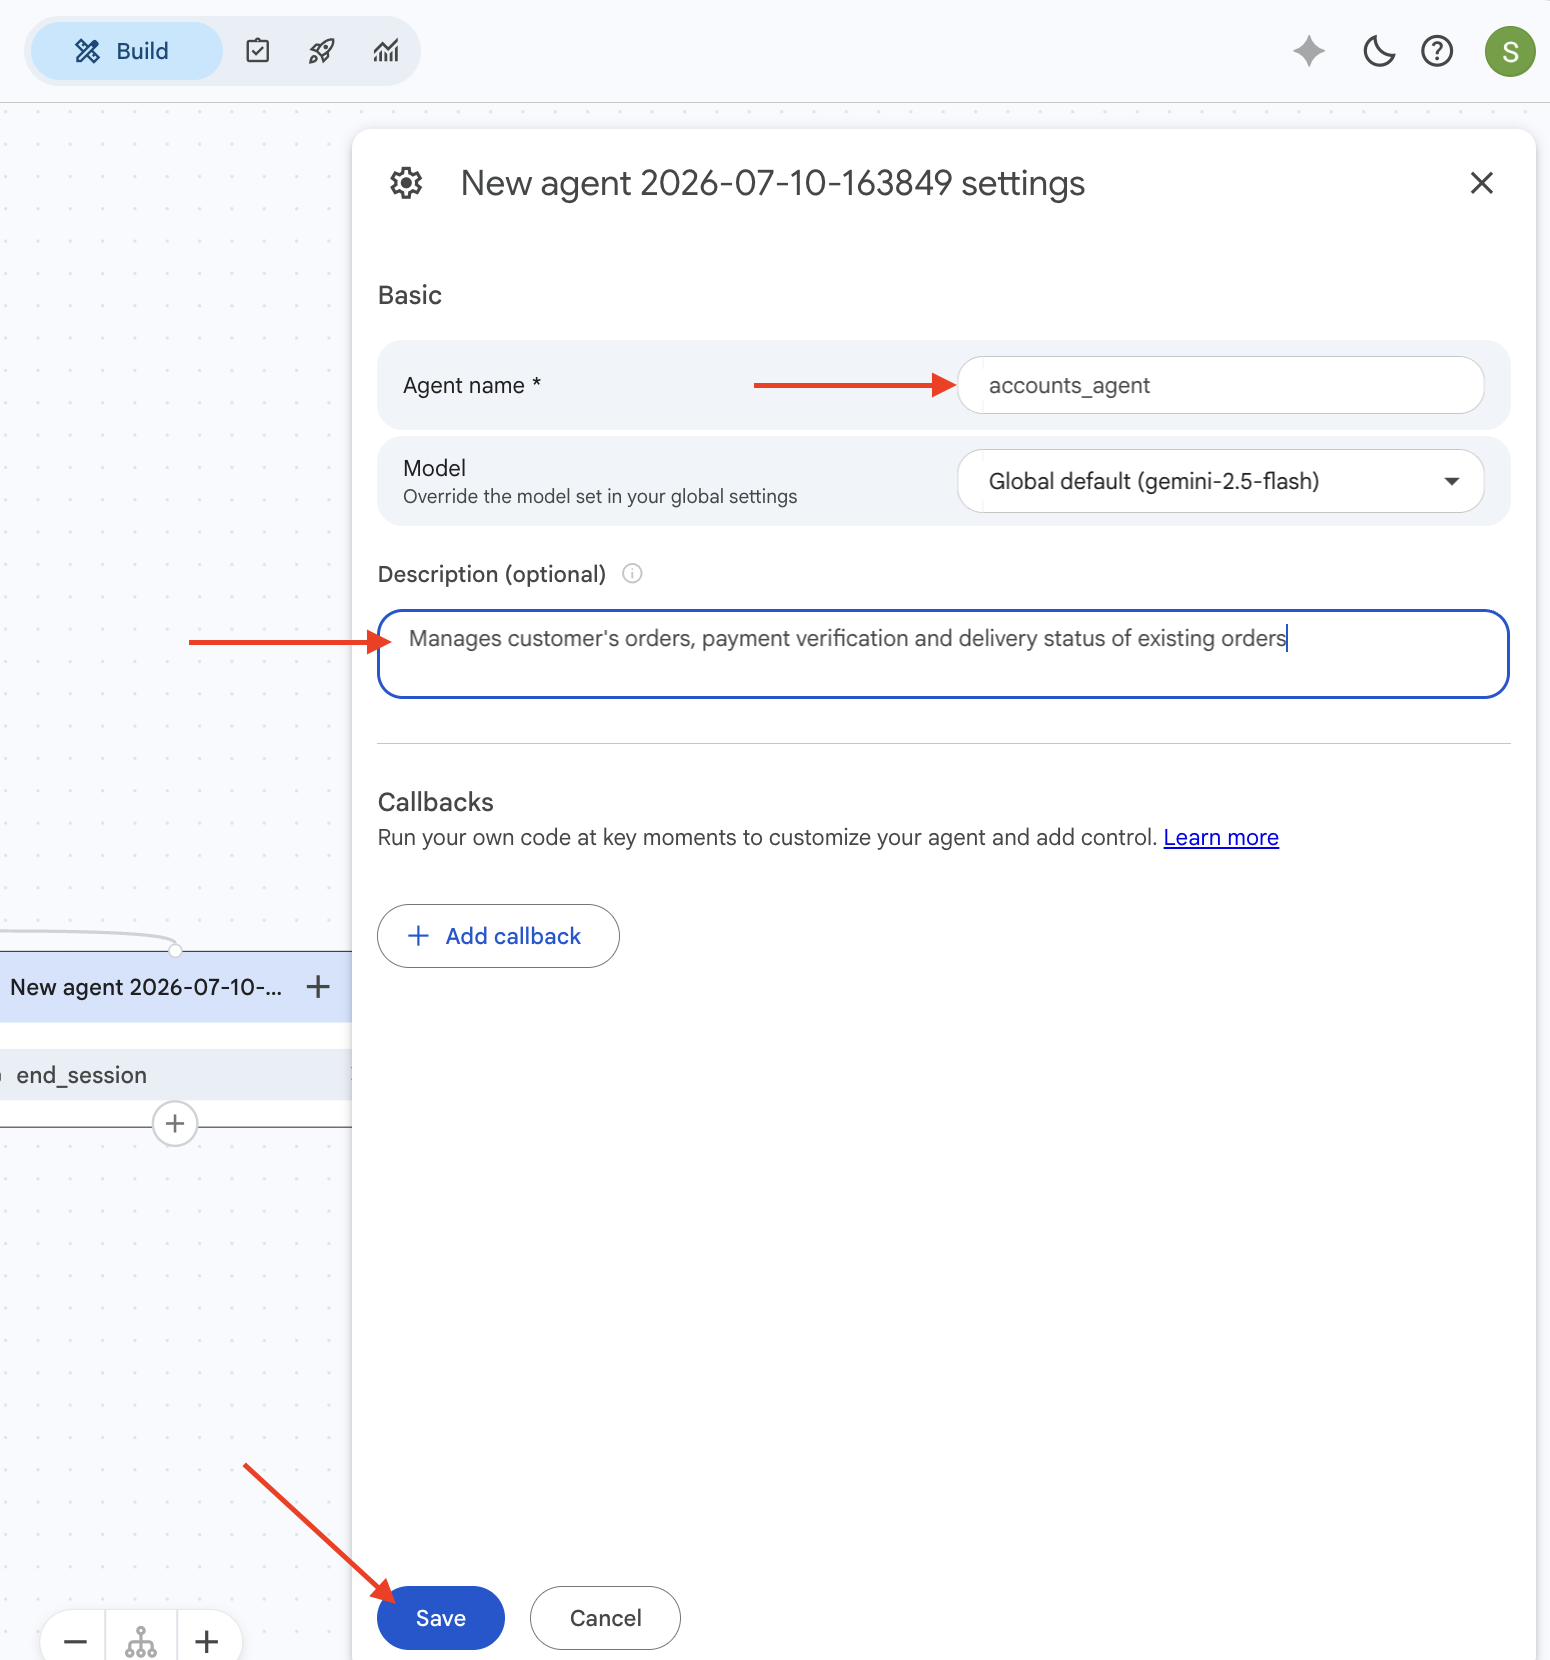Click circled plus below end_session
This screenshot has height=1660, width=1550.
click(x=175, y=1123)
